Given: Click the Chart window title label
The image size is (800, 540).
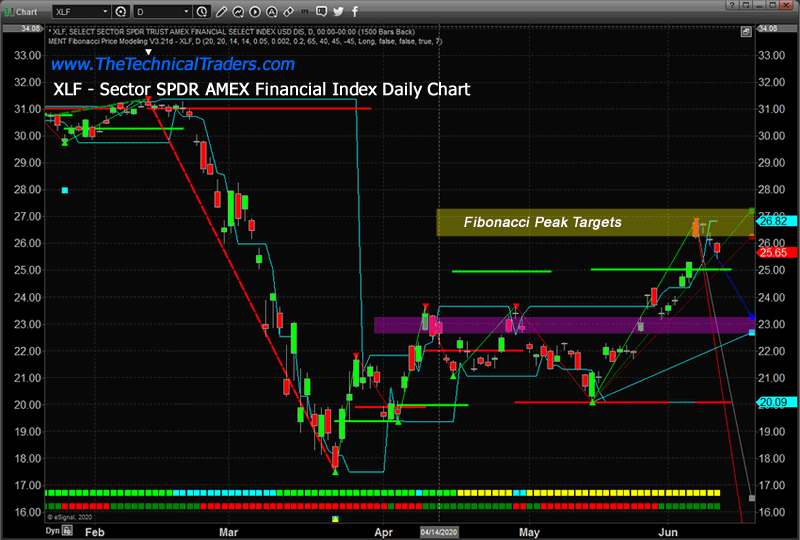Looking at the screenshot, I should (23, 12).
